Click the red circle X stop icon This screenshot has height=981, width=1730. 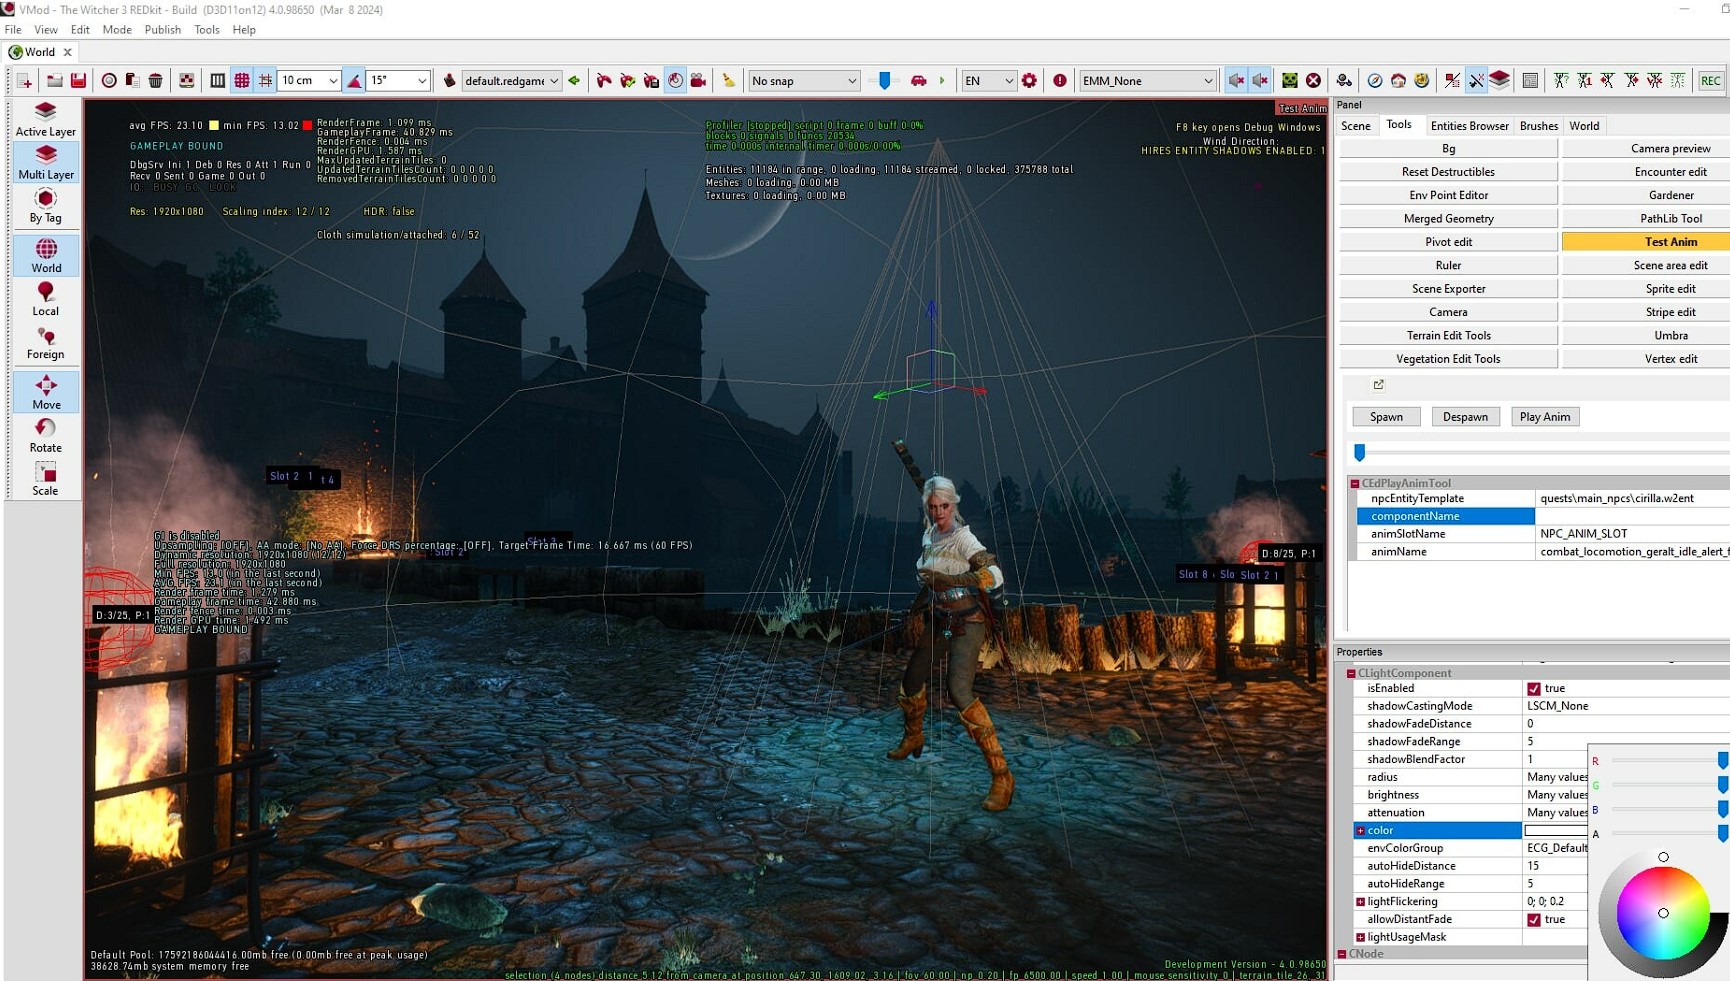pyautogui.click(x=1313, y=81)
